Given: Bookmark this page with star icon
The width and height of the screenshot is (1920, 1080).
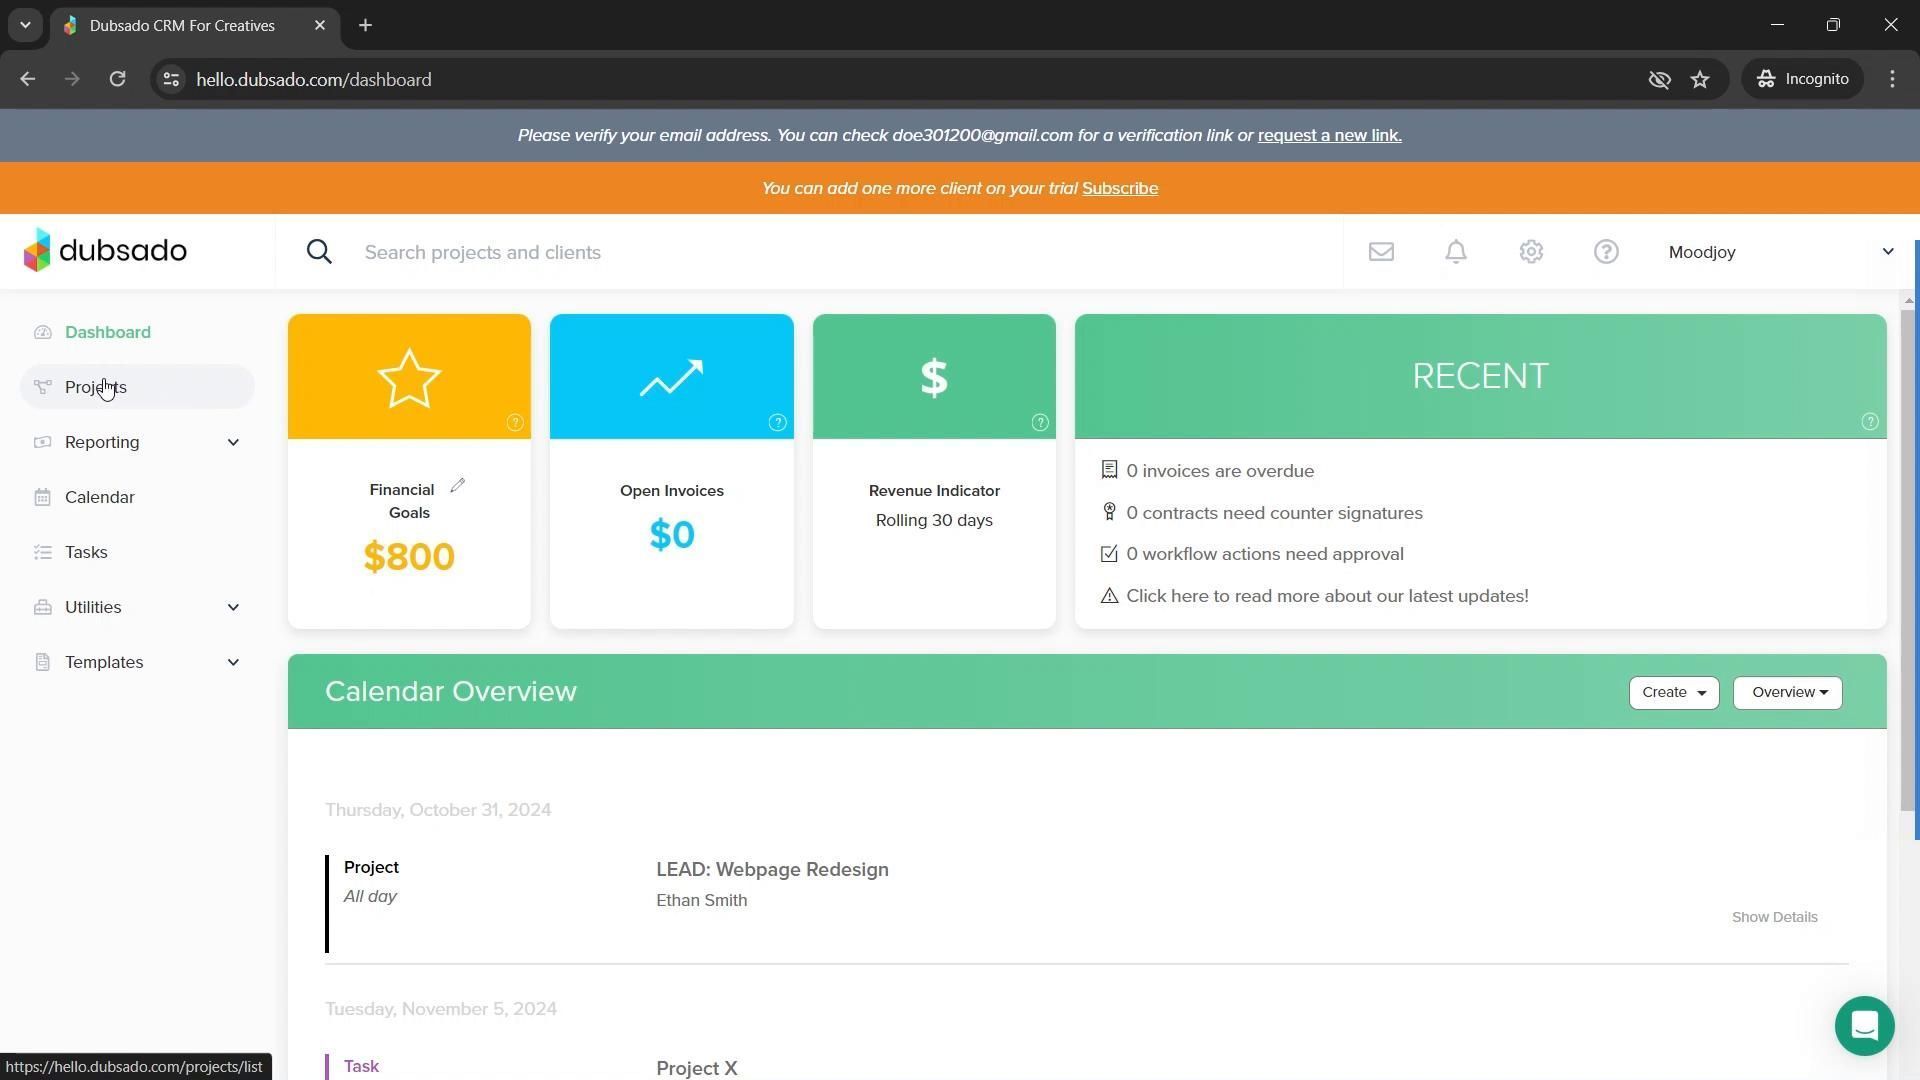Looking at the screenshot, I should tap(1700, 80).
